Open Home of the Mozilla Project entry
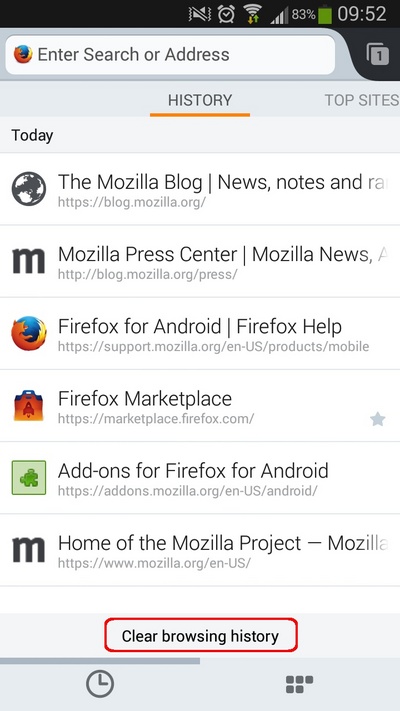The image size is (400, 711). point(200,550)
